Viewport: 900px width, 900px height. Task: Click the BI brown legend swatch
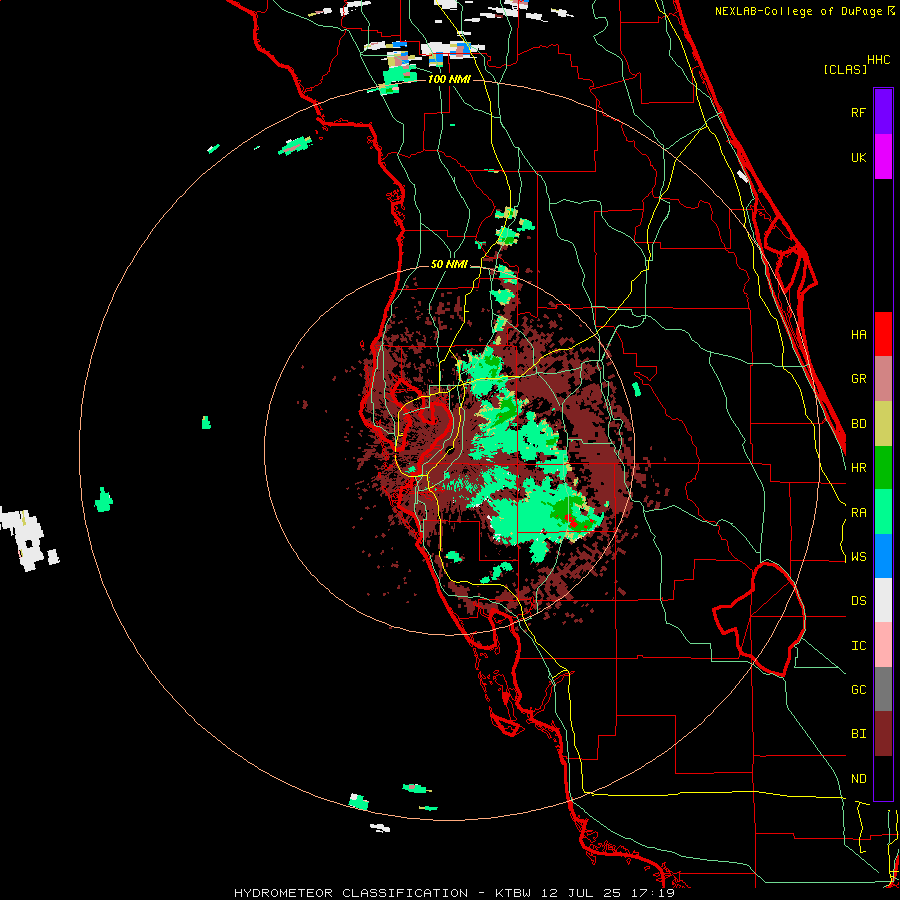tap(883, 734)
